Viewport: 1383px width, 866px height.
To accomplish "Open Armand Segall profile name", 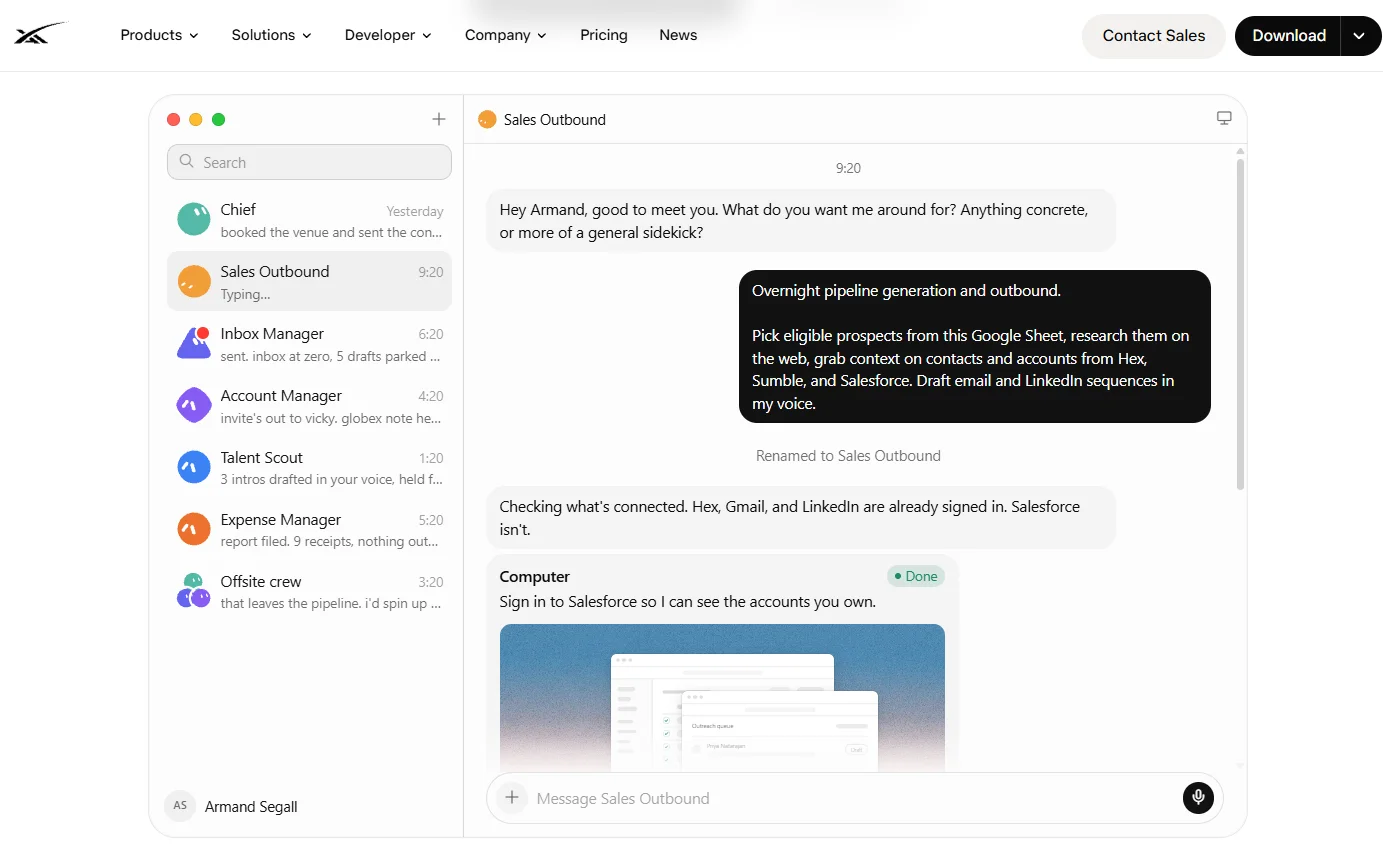I will click(251, 807).
